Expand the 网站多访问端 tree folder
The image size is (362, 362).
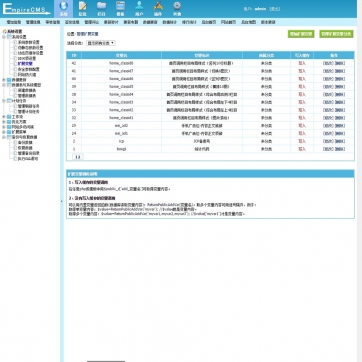click(4, 127)
